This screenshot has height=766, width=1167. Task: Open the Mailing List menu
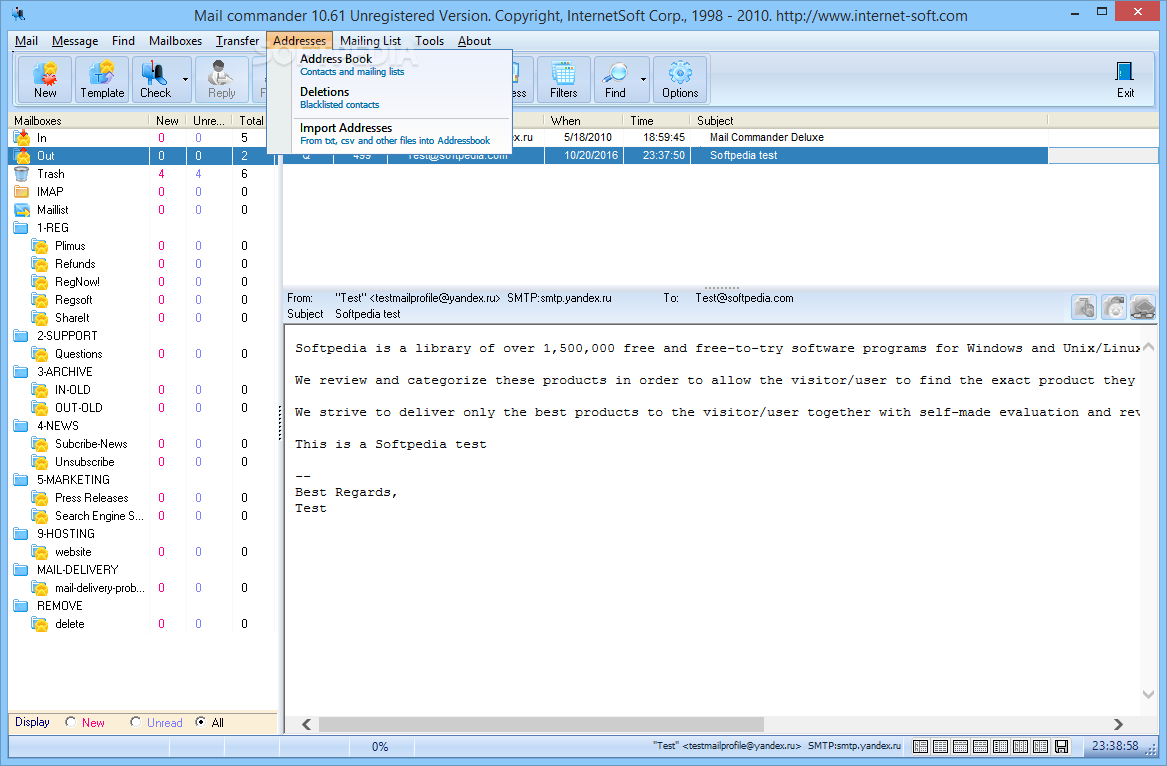(x=370, y=41)
